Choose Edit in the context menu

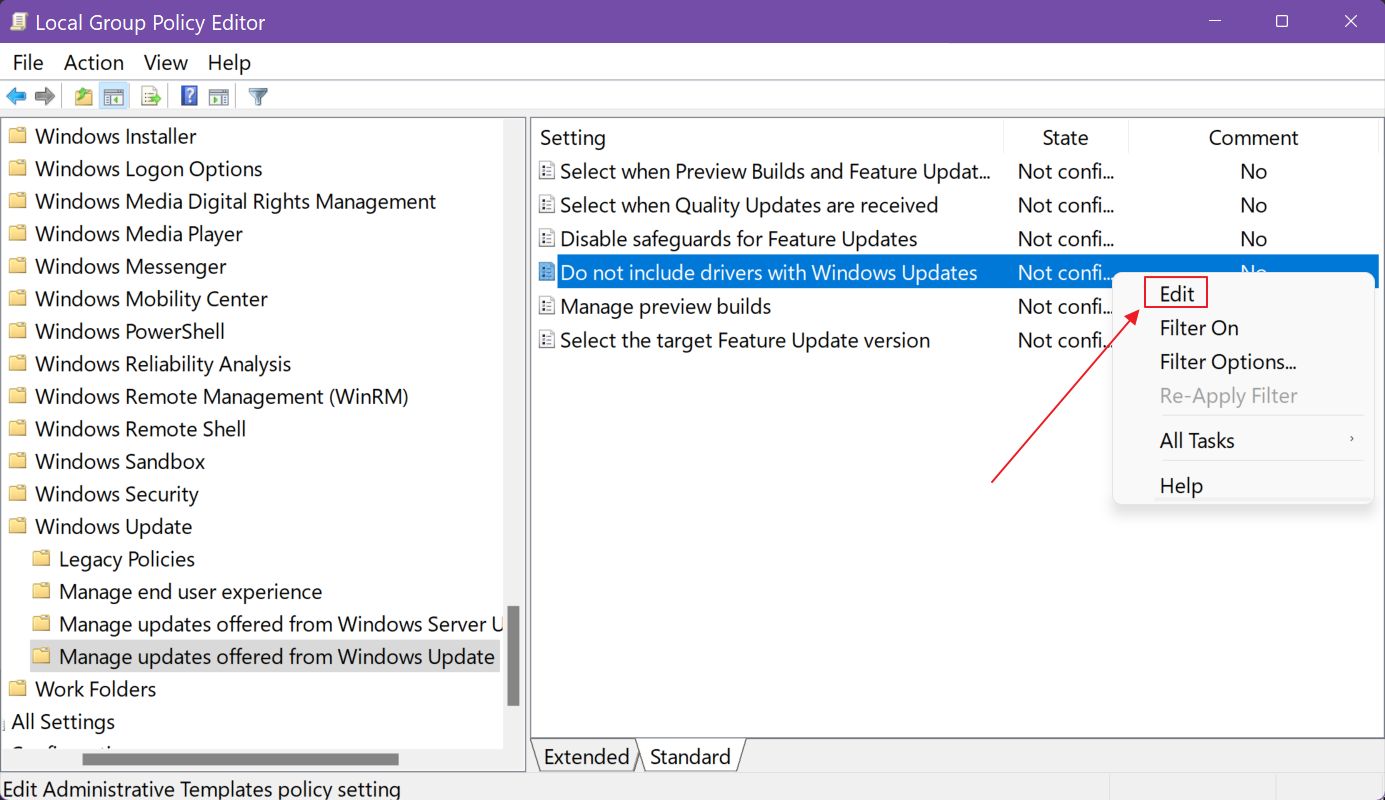[1177, 294]
